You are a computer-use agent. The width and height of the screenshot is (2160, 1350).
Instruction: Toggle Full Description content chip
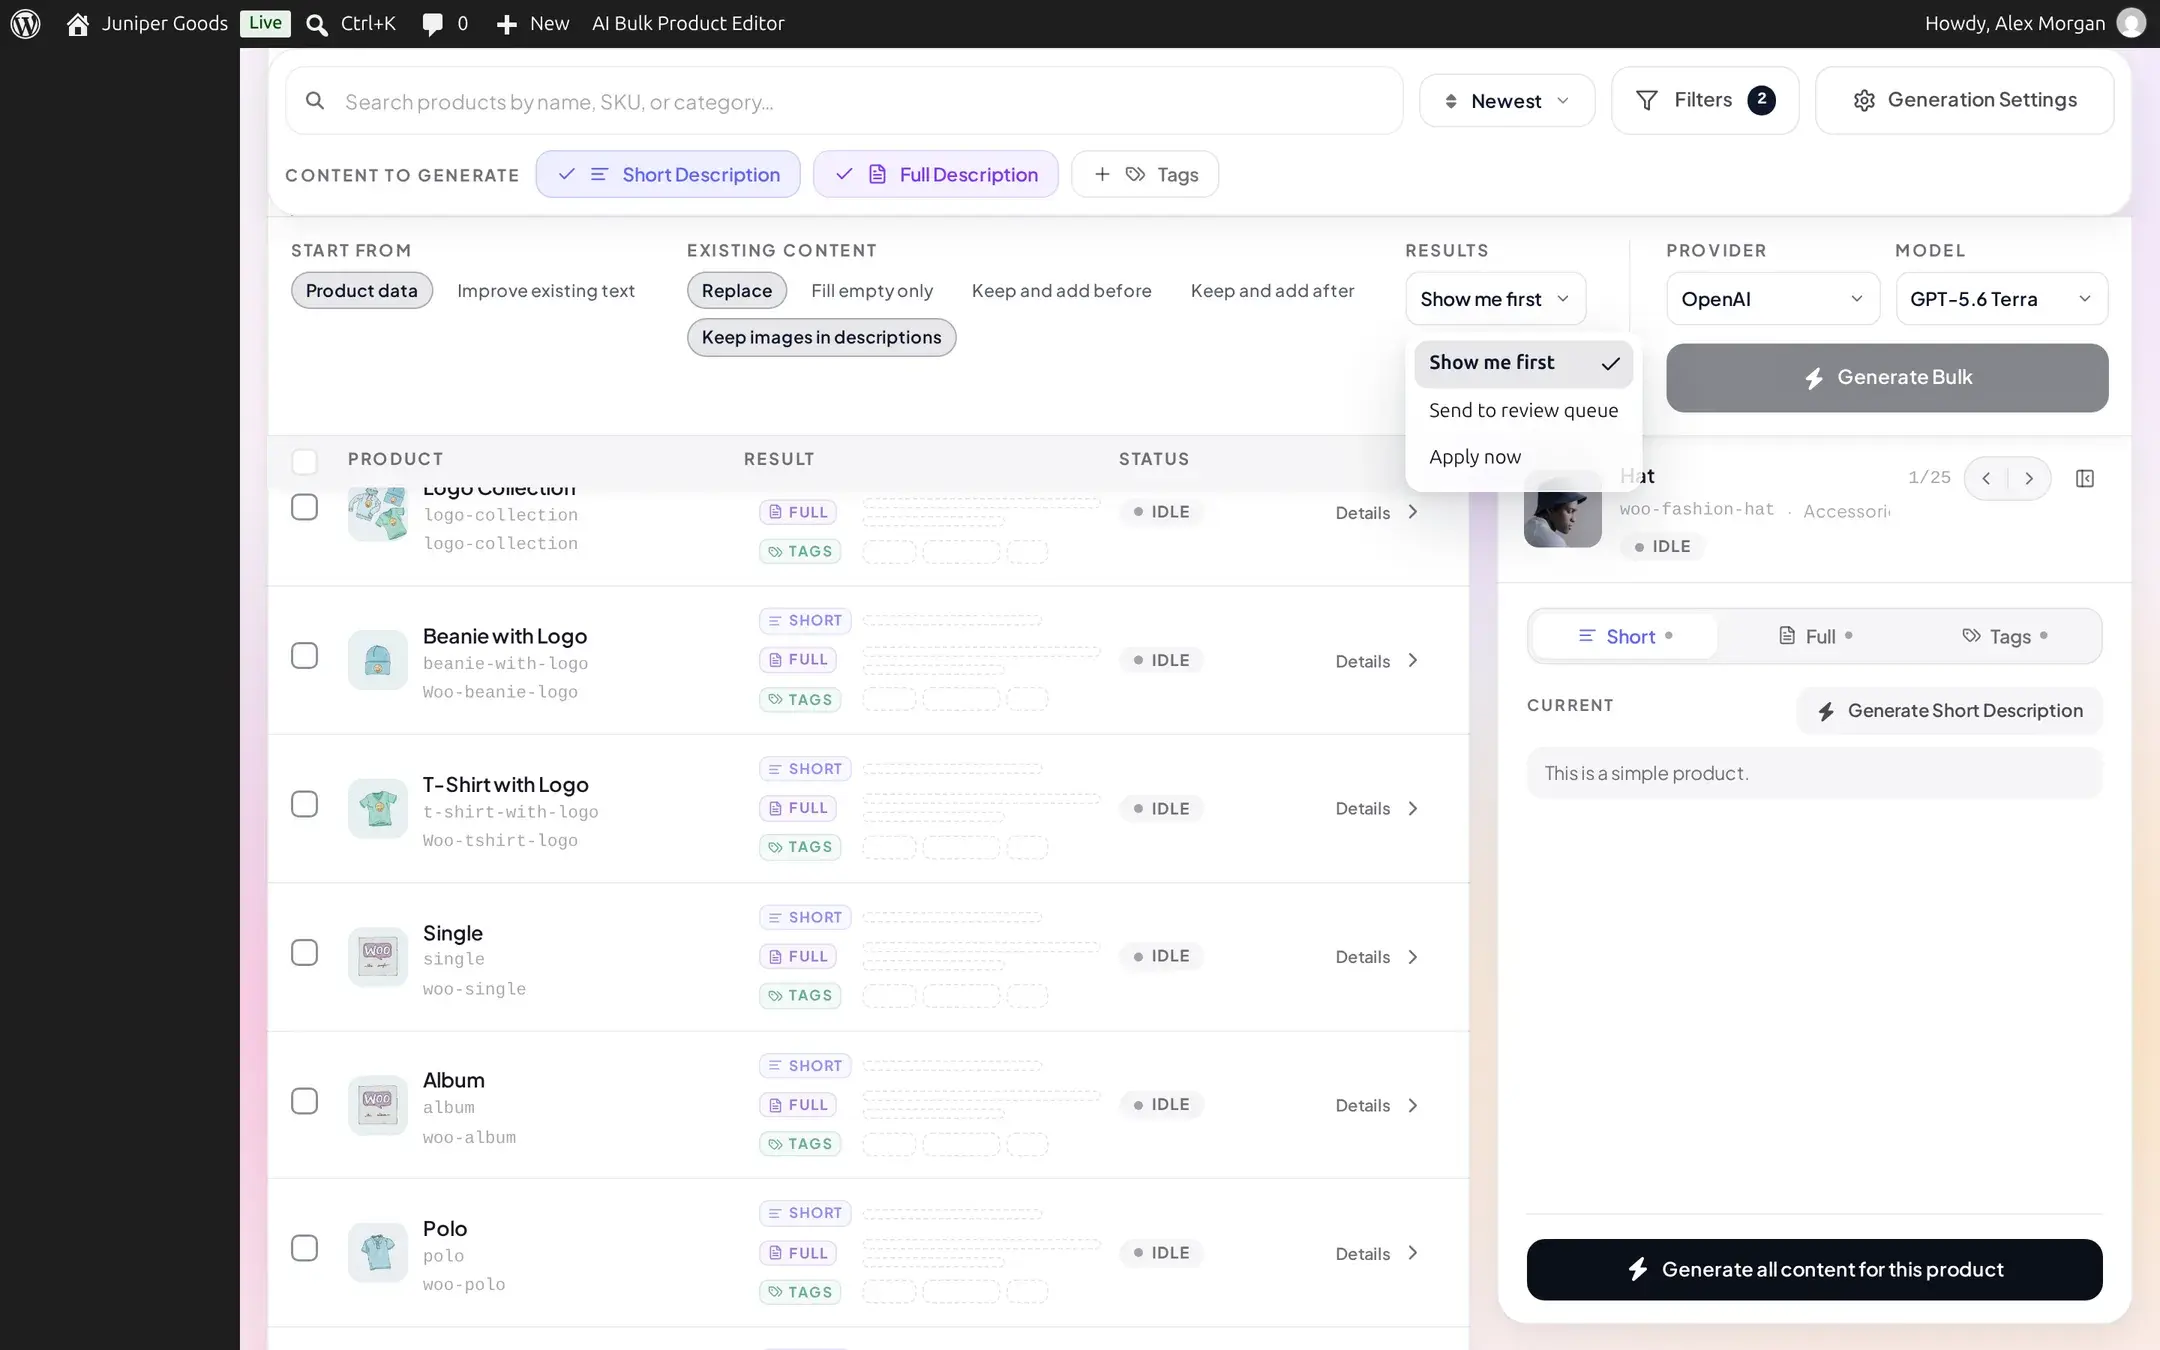point(936,174)
